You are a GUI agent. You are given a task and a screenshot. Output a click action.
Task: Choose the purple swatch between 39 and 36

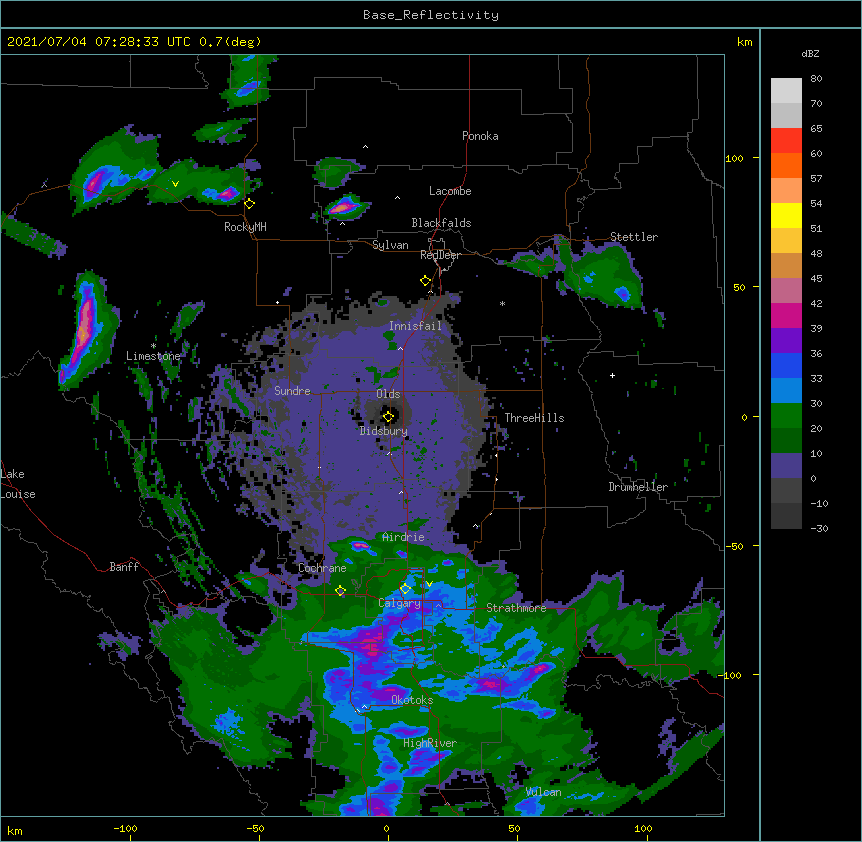click(786, 341)
